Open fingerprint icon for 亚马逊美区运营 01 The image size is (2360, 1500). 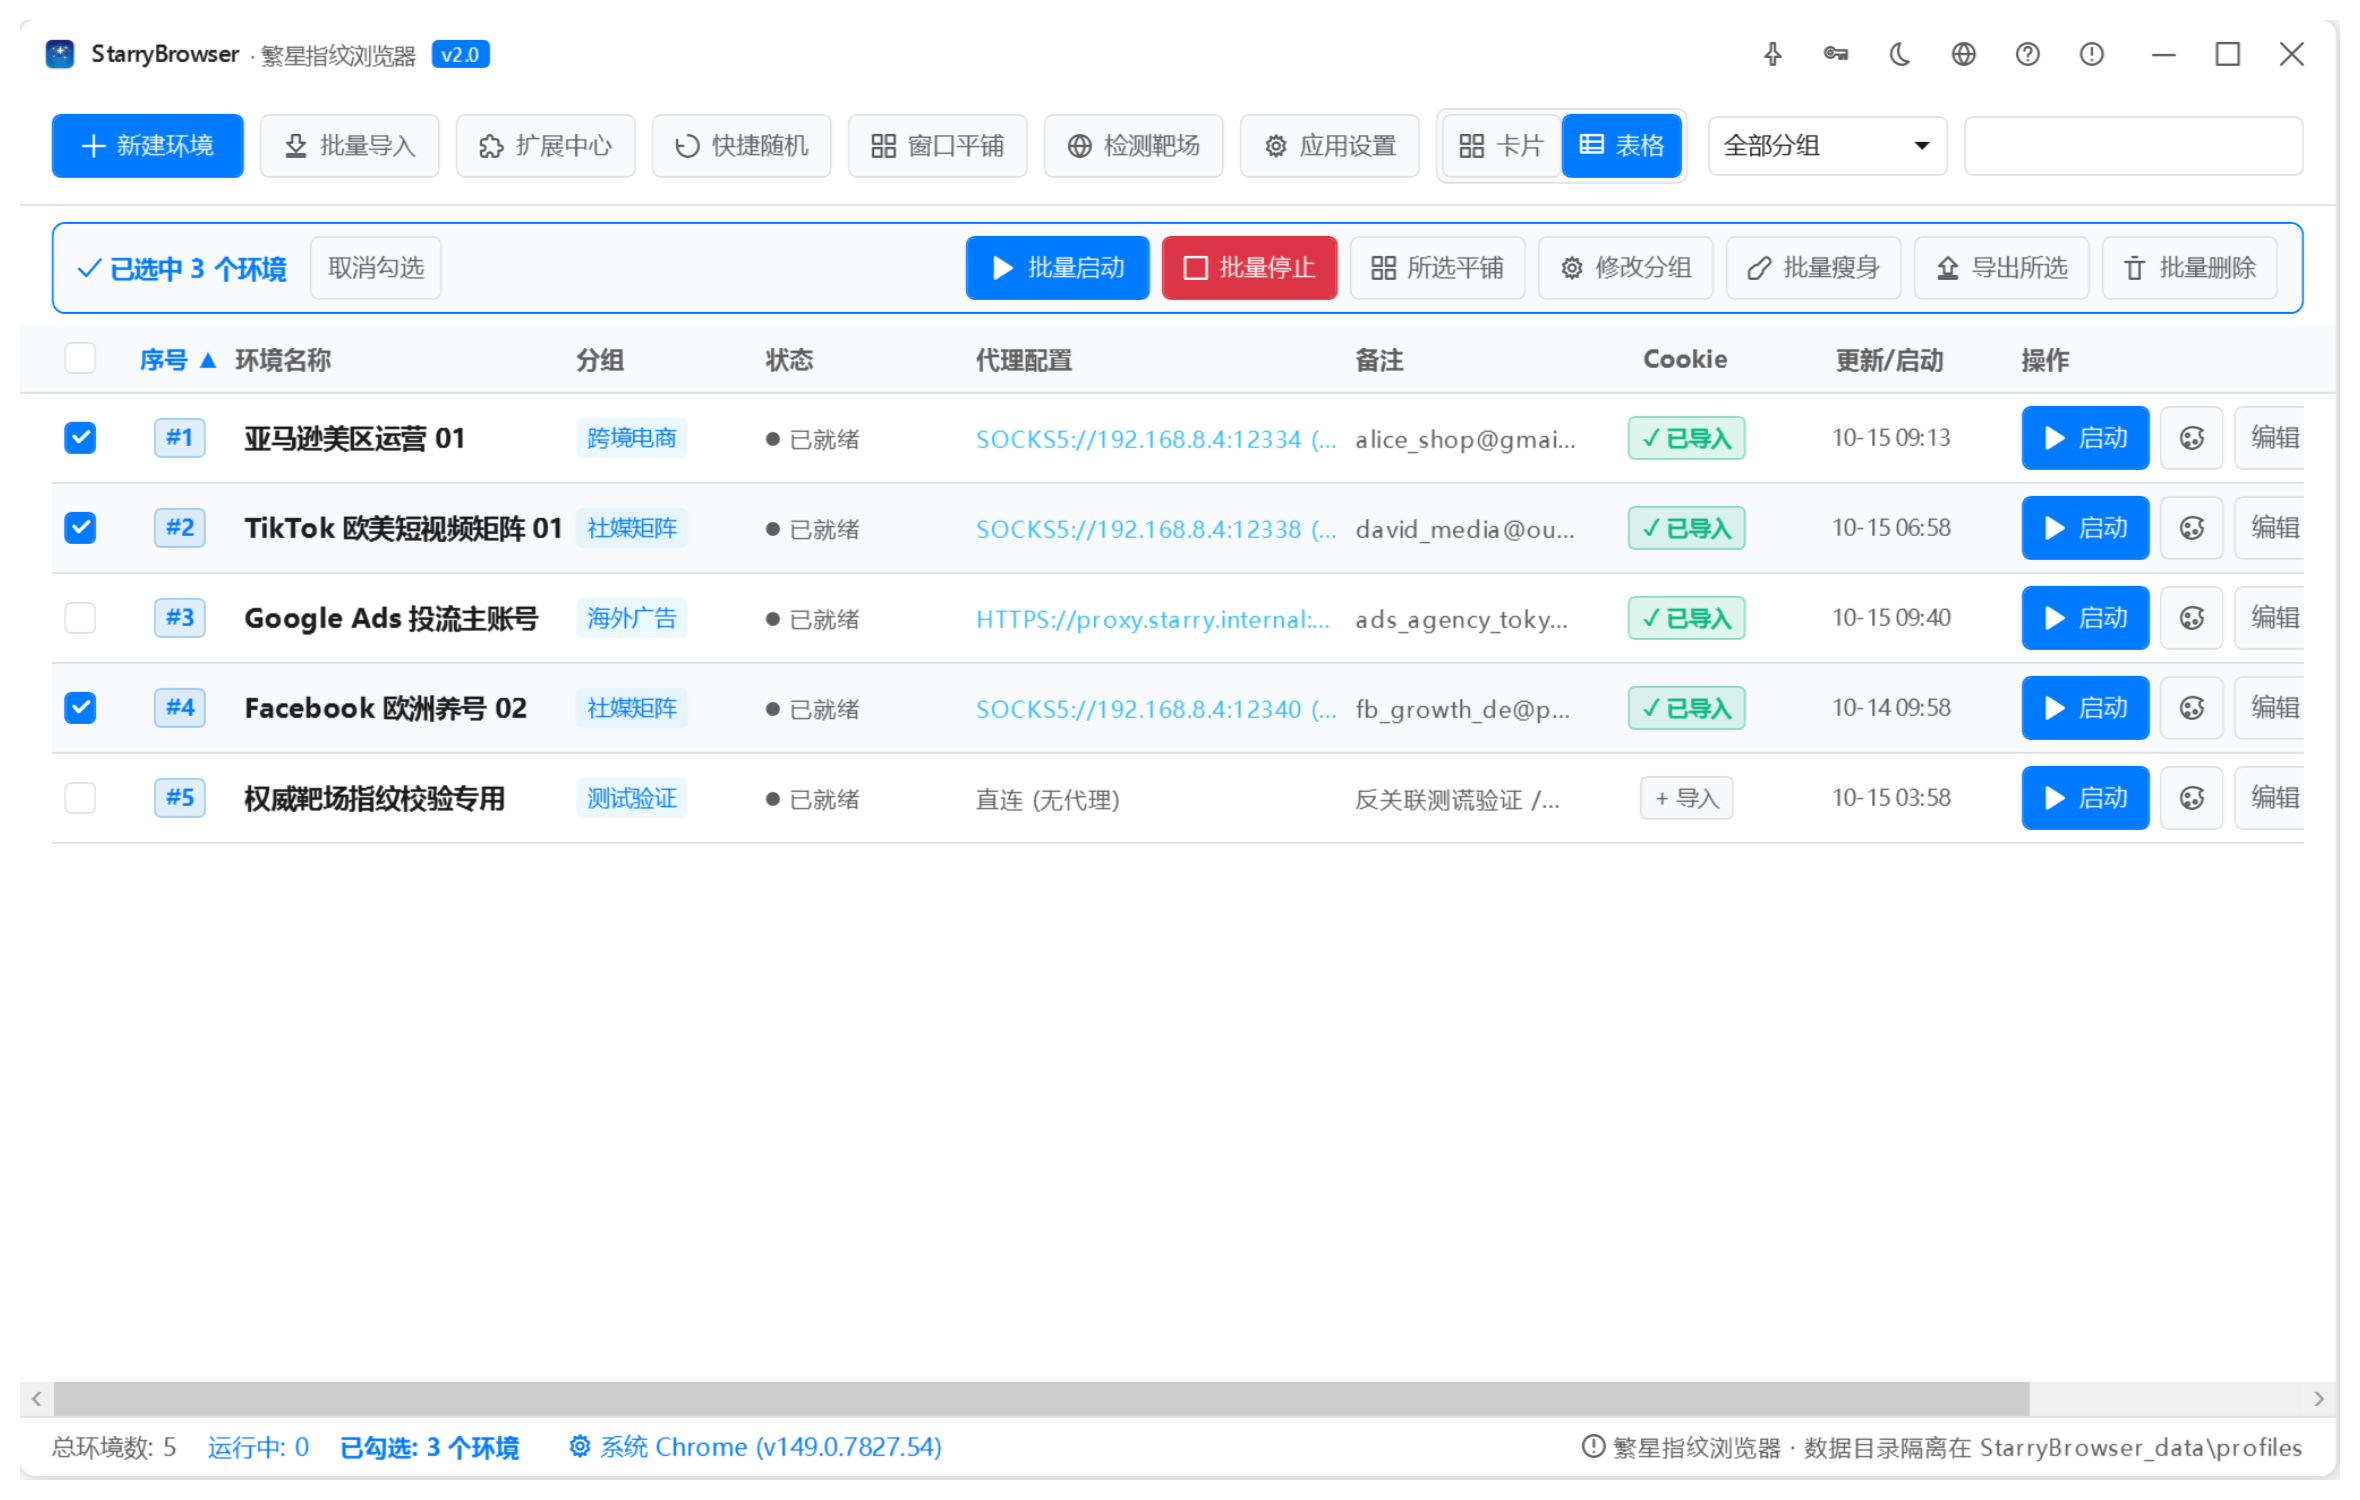click(2192, 438)
